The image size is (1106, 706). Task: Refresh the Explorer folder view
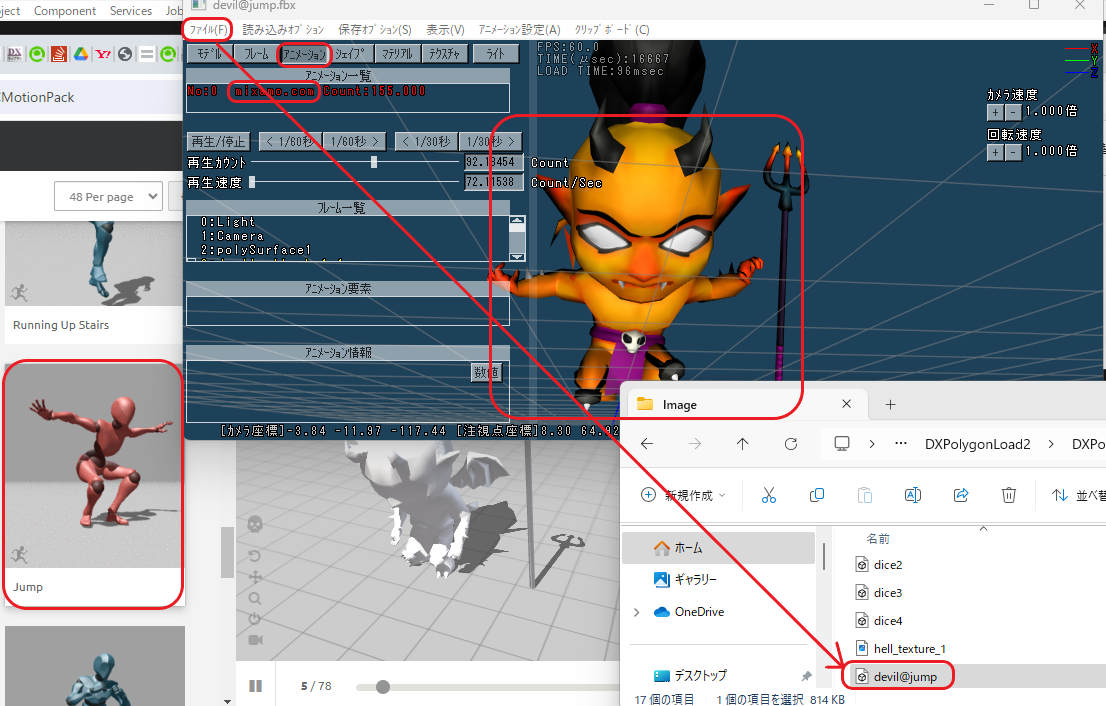click(x=791, y=444)
